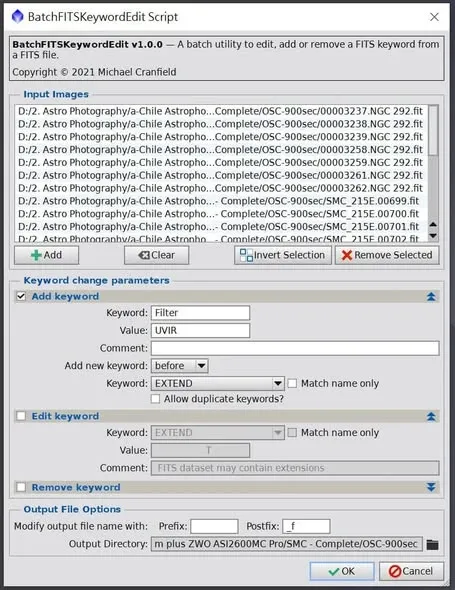Click Remove Selected with red X
455x590 pixels.
[387, 255]
